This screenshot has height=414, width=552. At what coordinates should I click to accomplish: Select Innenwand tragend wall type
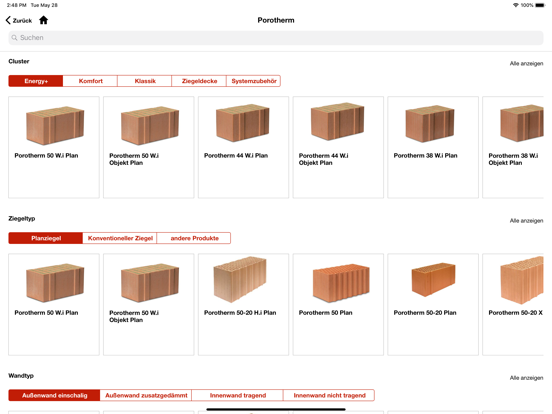pyautogui.click(x=238, y=395)
